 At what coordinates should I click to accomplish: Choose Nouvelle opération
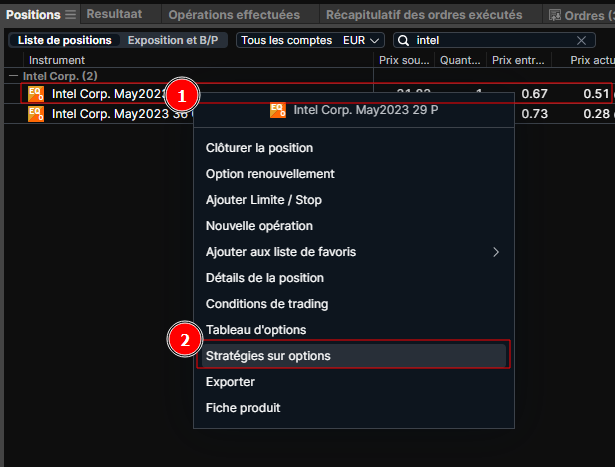[354, 226]
